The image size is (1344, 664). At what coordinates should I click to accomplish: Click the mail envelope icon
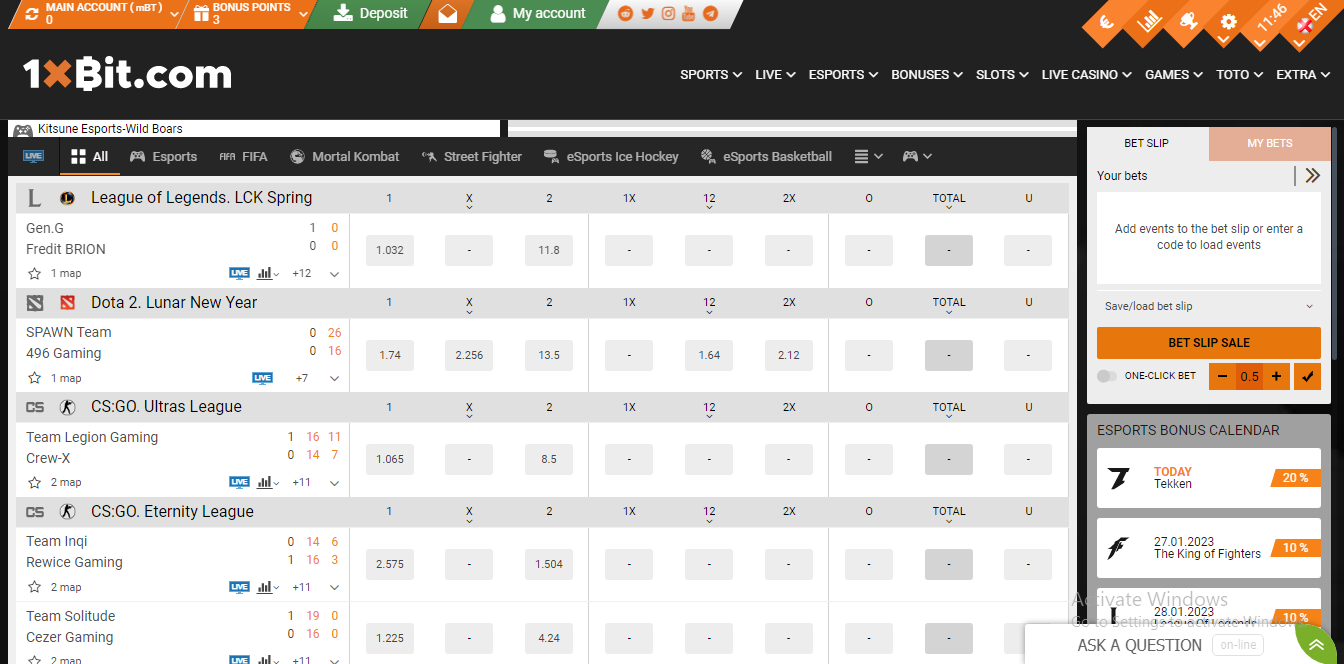point(447,14)
